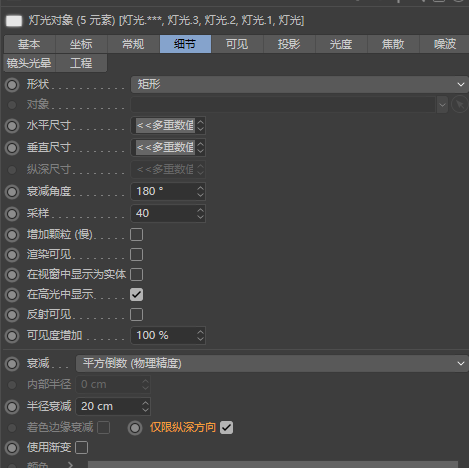Click the 水平尺寸 stepper arrows

tap(200, 126)
